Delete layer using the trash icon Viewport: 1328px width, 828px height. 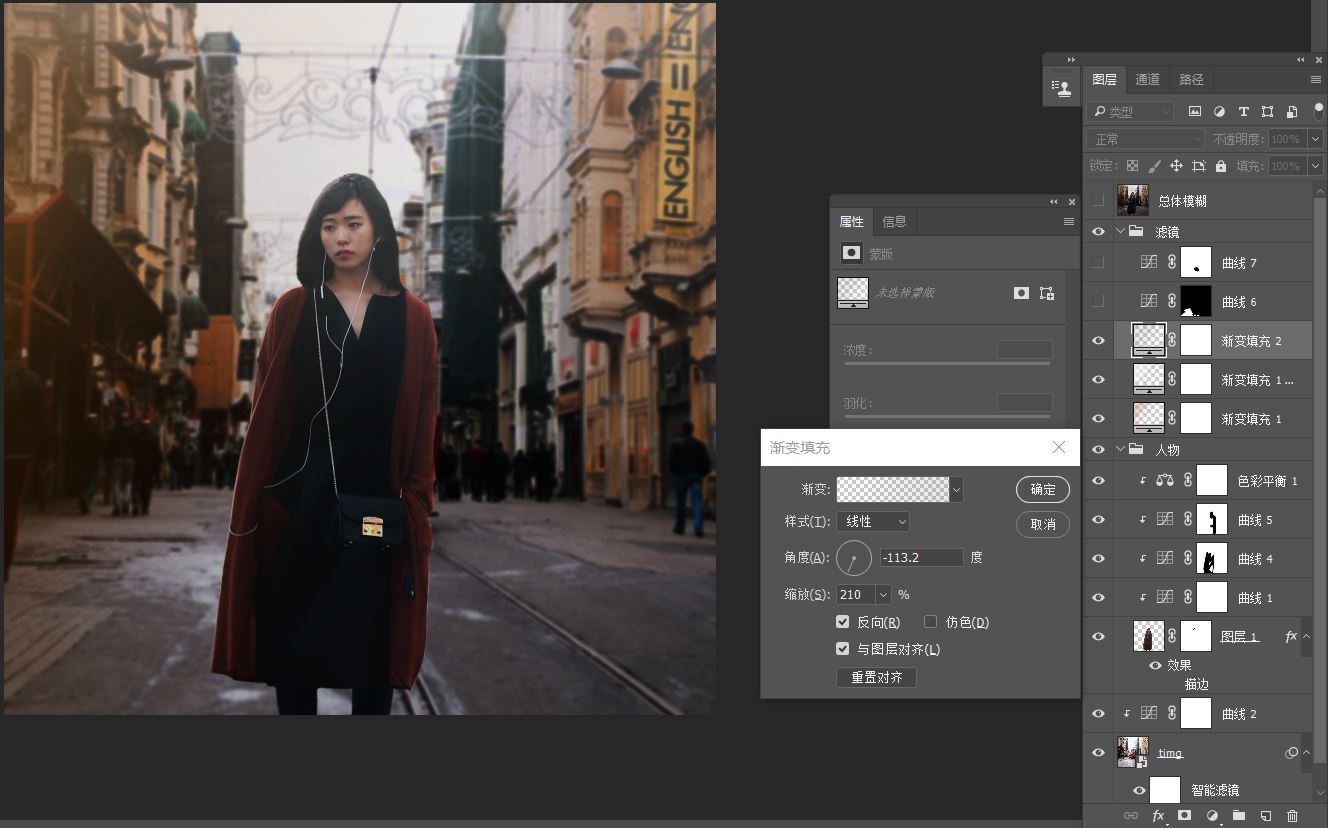[x=1292, y=816]
